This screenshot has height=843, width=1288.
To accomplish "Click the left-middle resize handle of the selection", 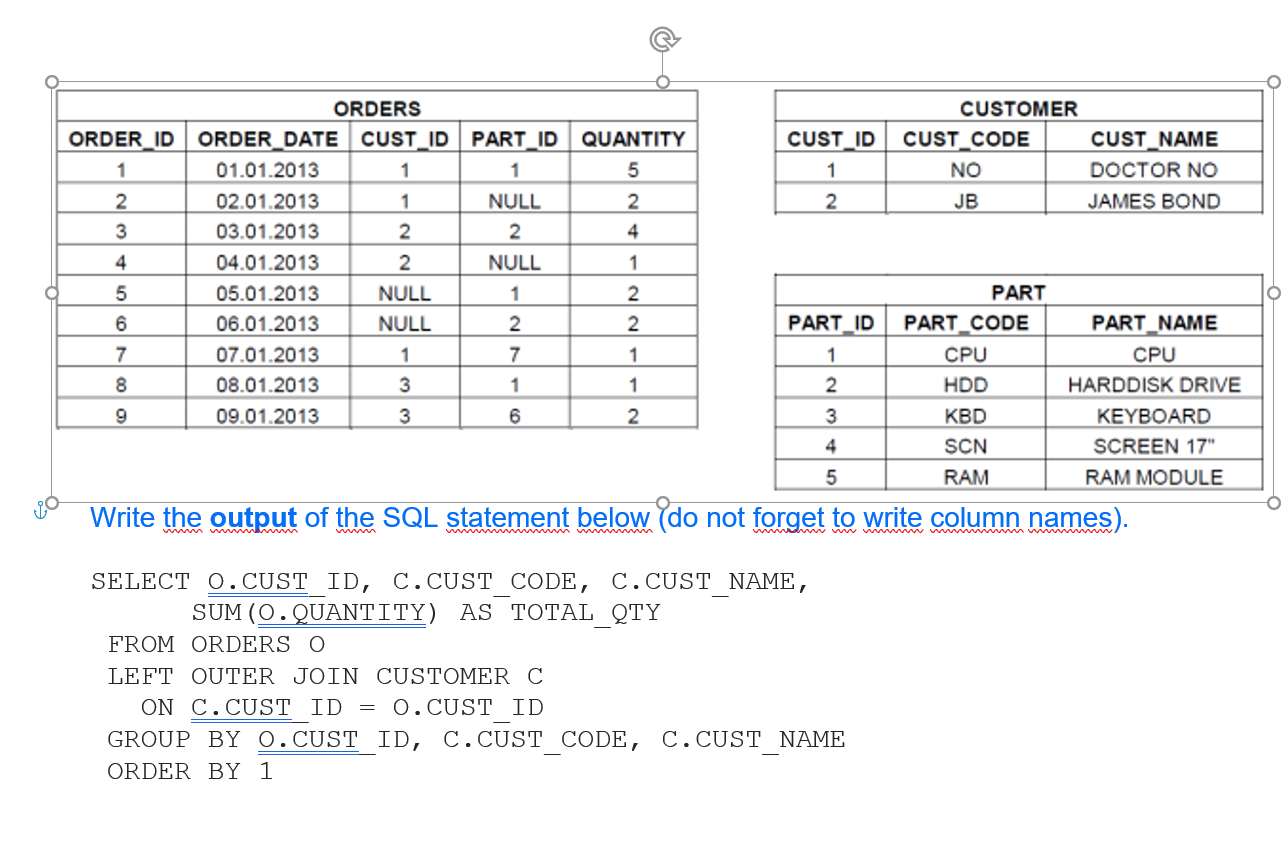I will (x=50, y=293).
